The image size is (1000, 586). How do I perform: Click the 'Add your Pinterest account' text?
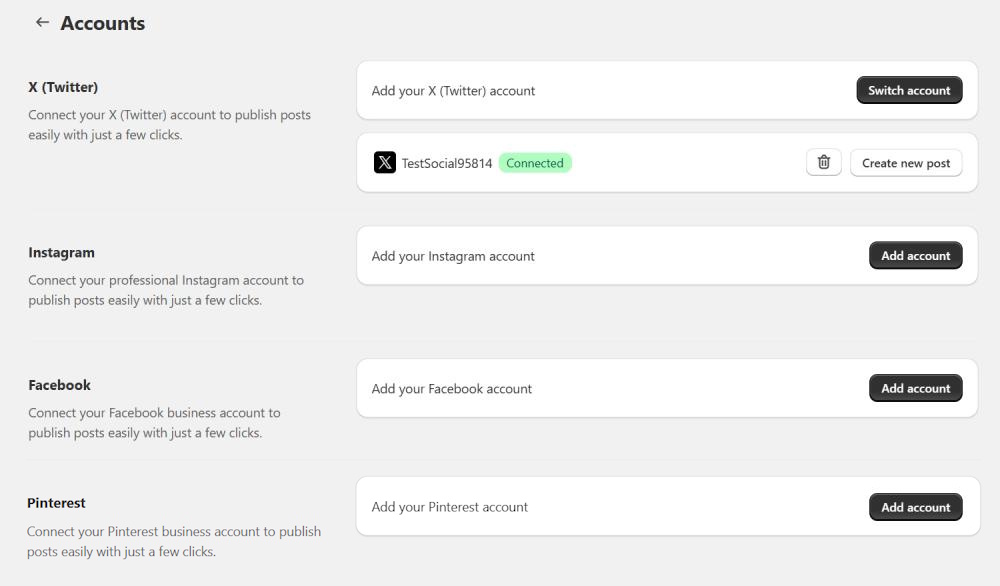450,507
